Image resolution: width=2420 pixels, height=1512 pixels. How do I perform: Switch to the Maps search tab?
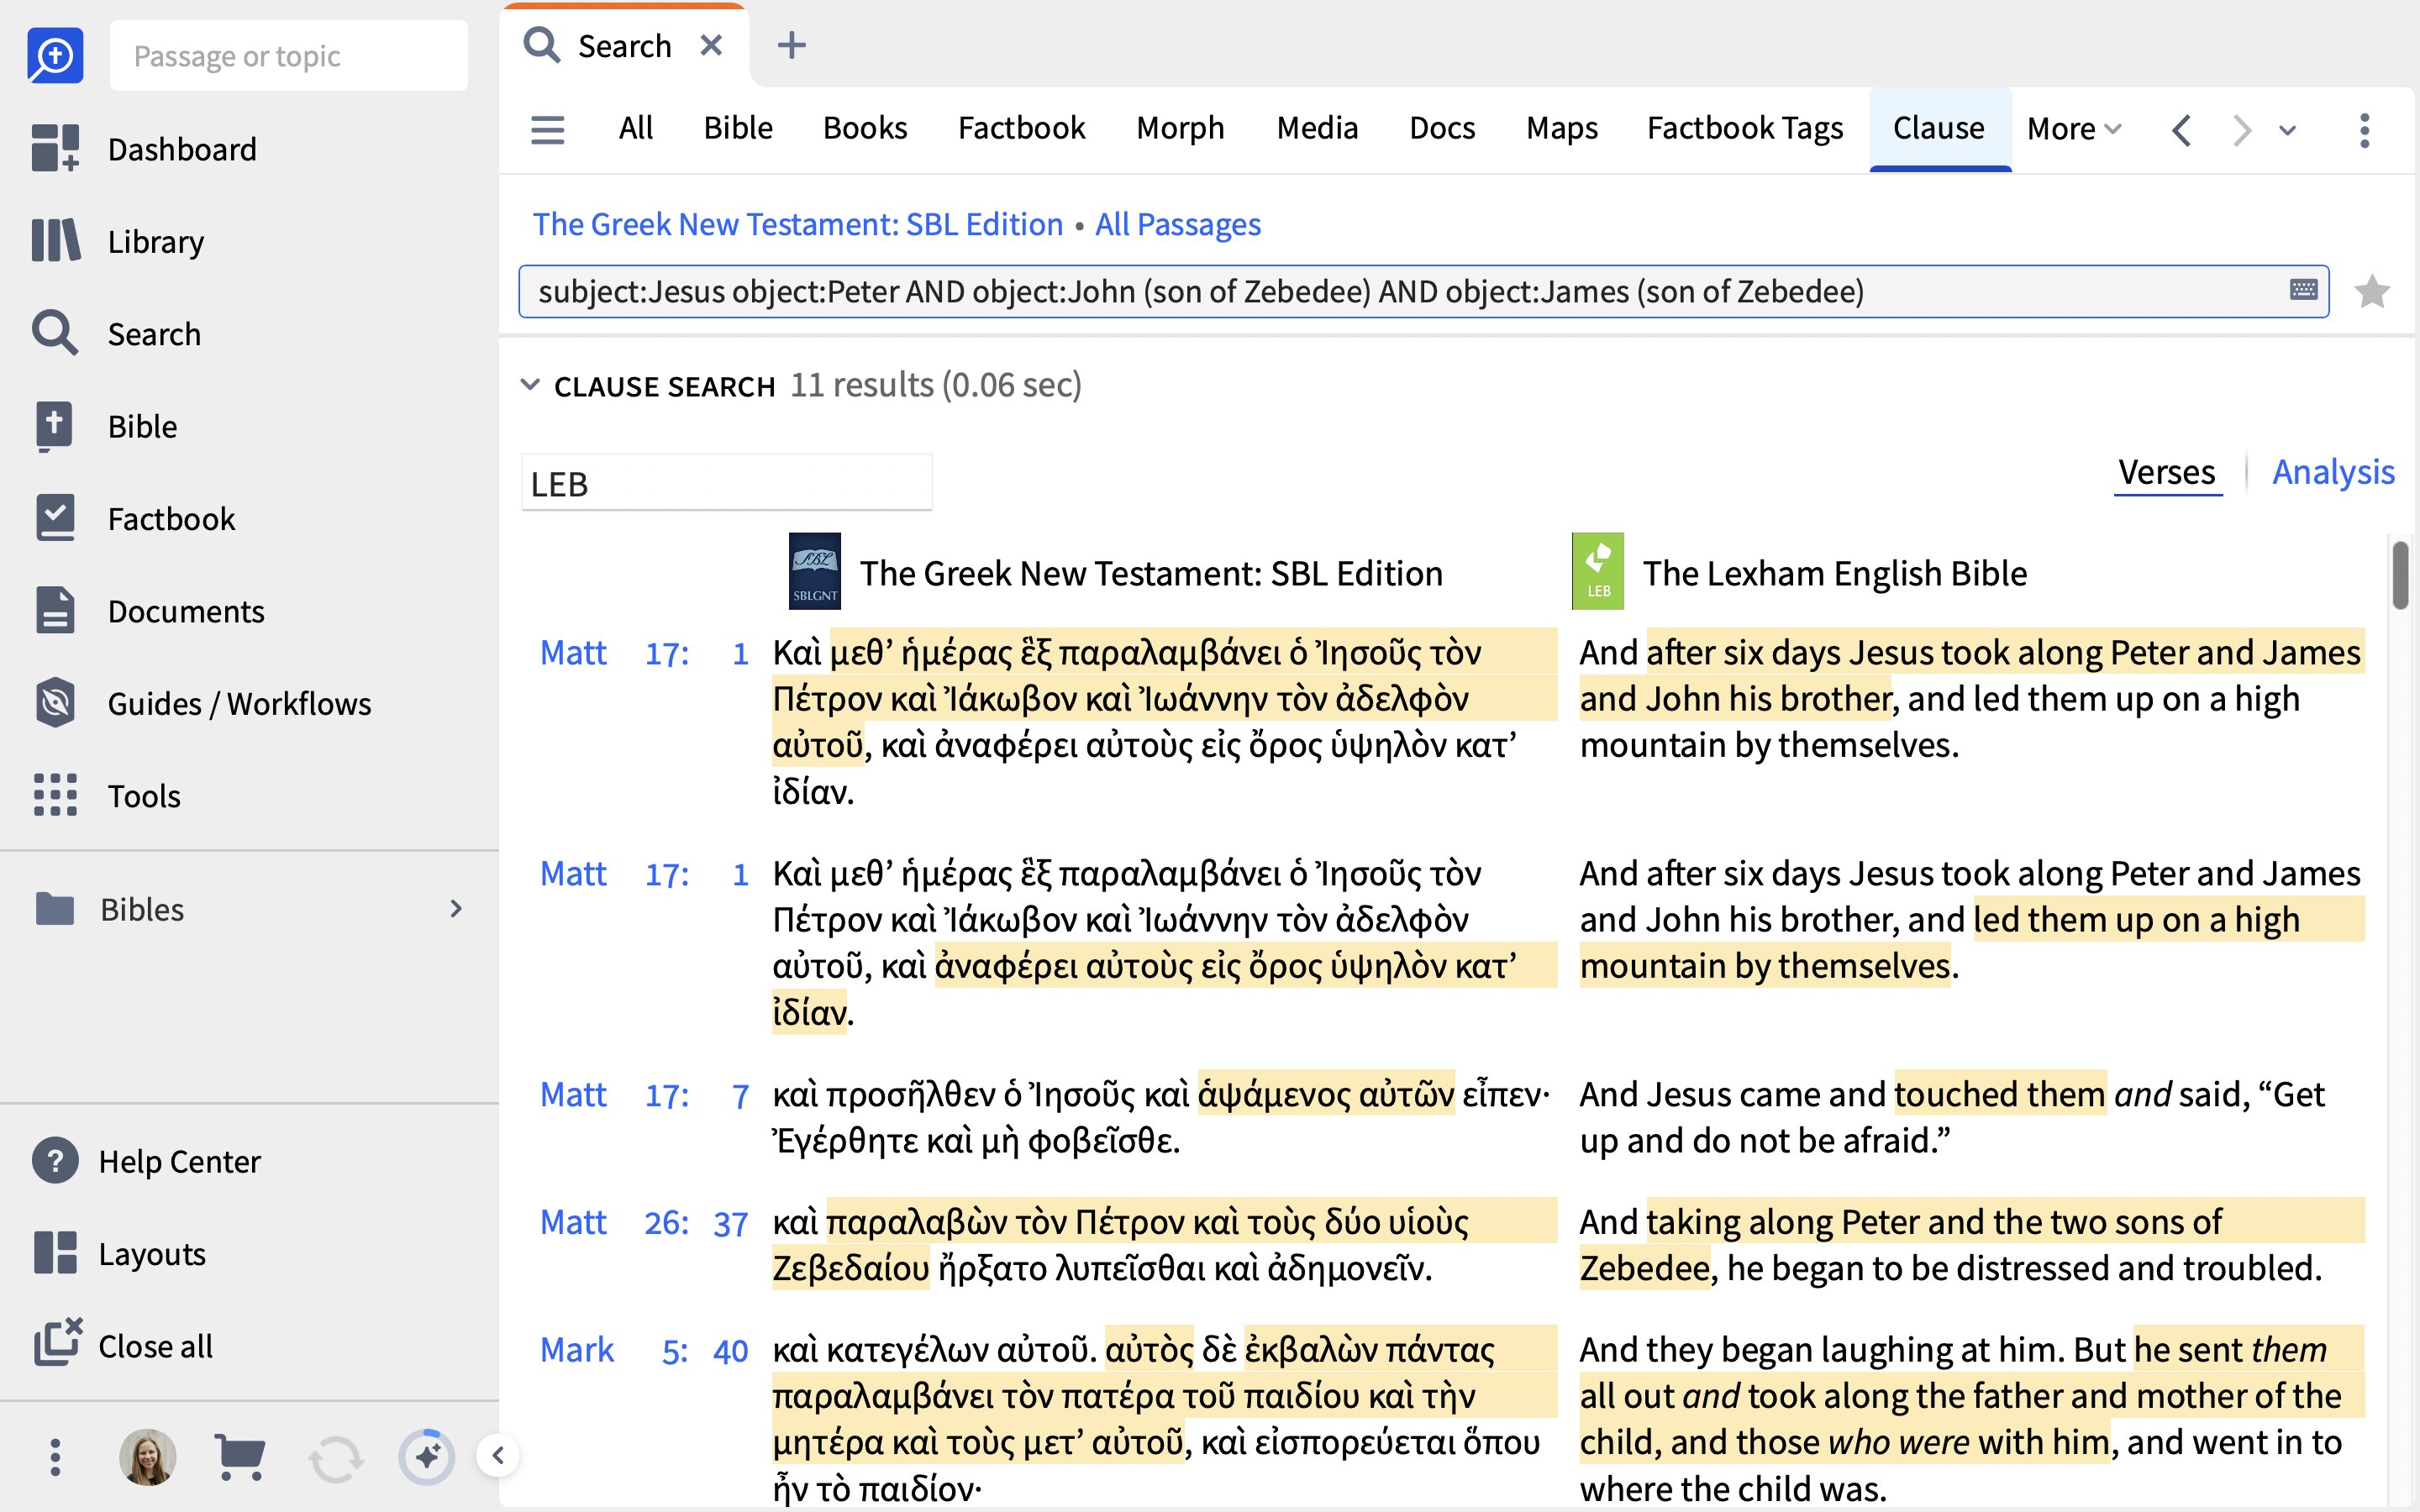click(1562, 128)
